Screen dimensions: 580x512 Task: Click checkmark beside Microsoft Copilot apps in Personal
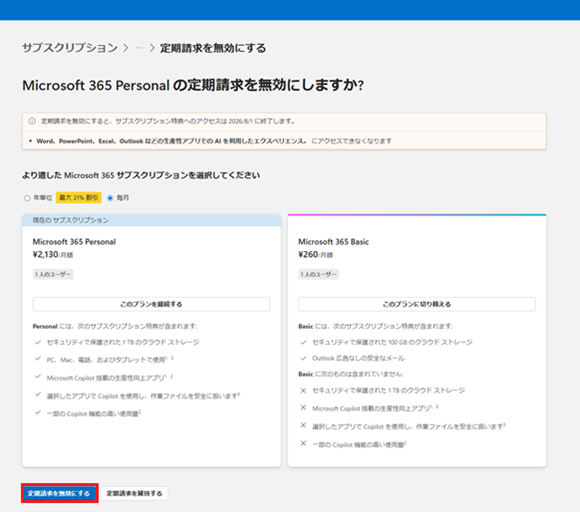(x=38, y=376)
